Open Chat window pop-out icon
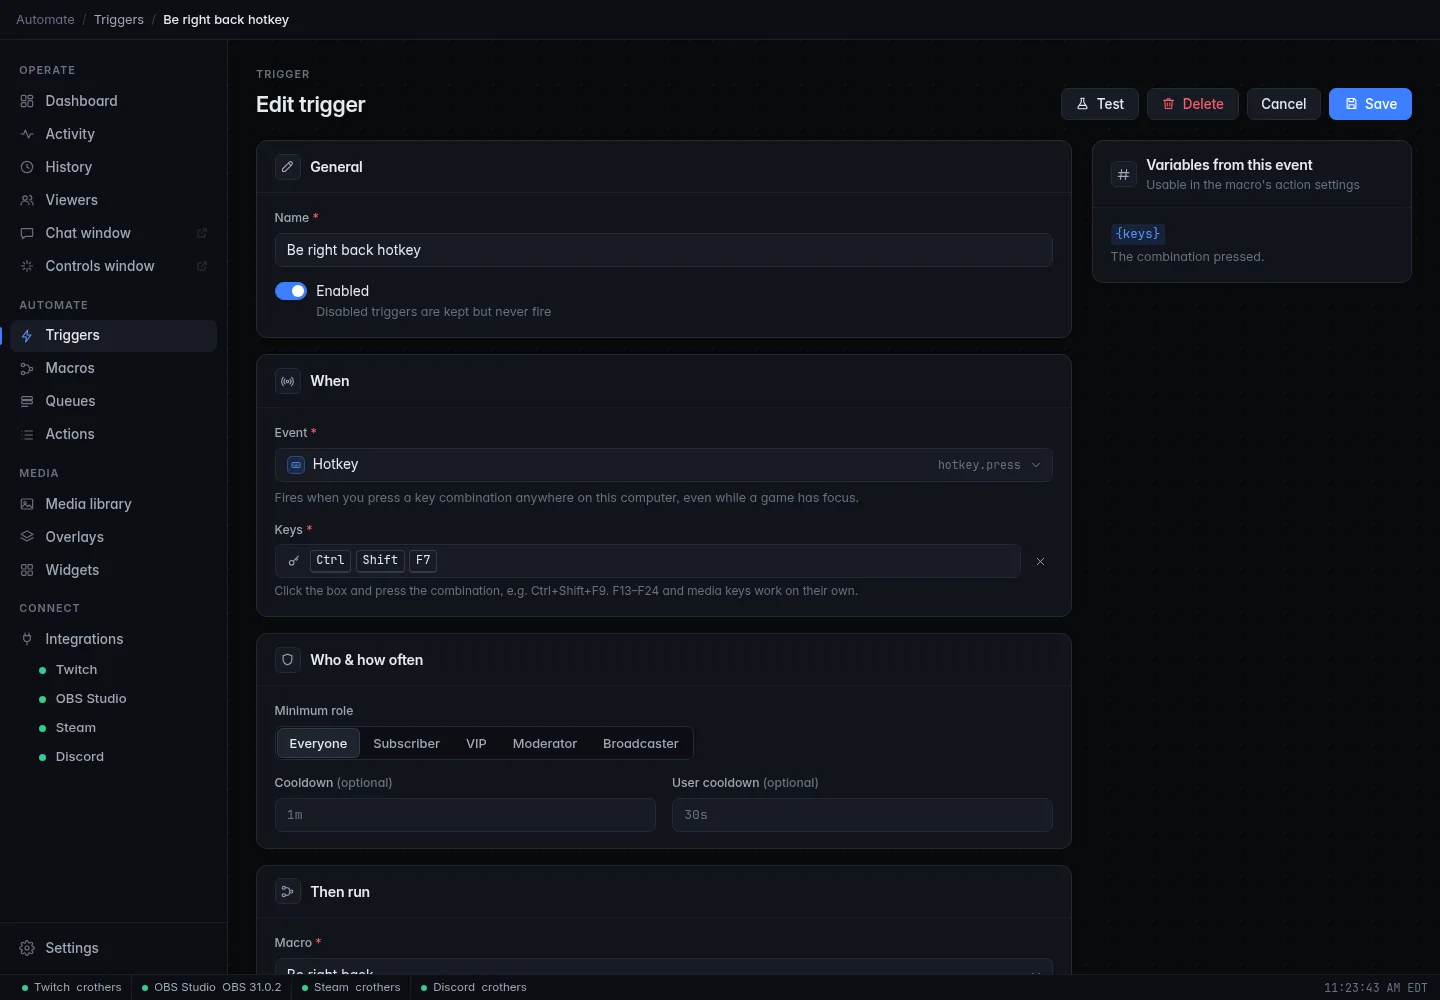Image resolution: width=1440 pixels, height=1000 pixels. click(202, 233)
